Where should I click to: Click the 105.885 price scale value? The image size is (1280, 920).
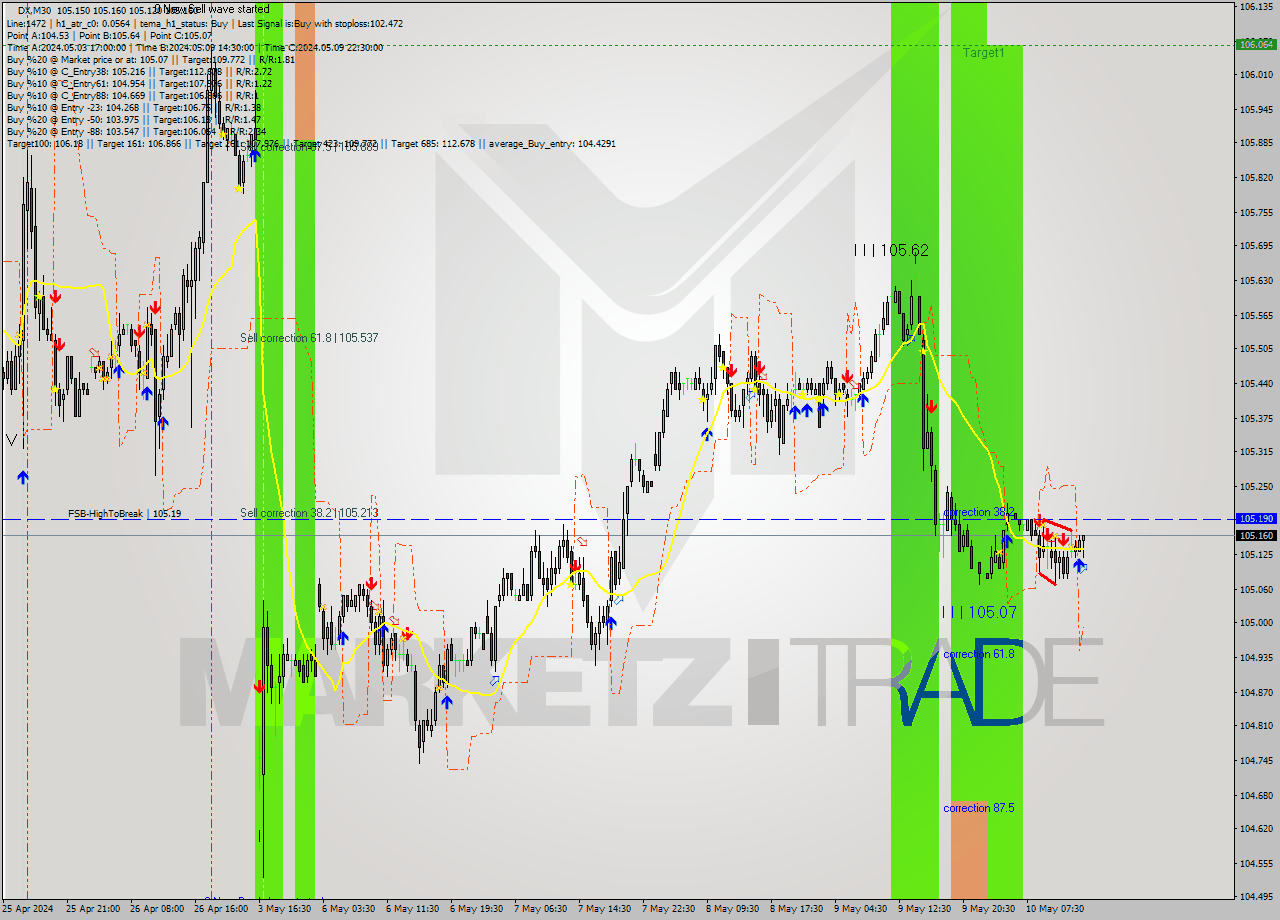tap(1256, 143)
